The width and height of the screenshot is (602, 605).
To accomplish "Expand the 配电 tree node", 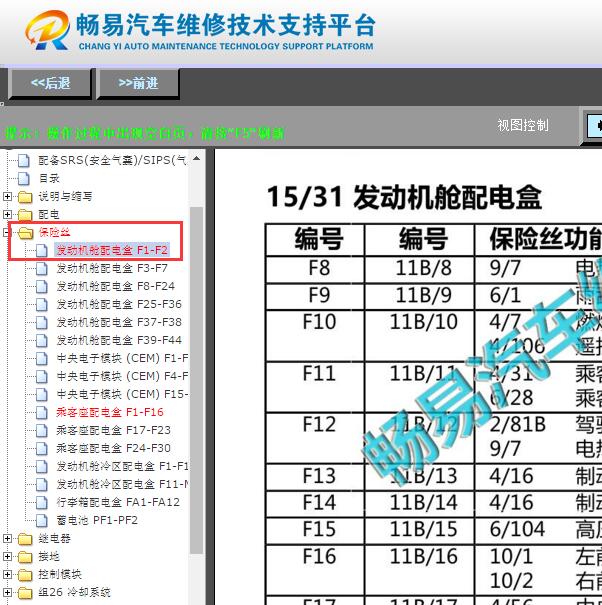I will pyautogui.click(x=7, y=215).
